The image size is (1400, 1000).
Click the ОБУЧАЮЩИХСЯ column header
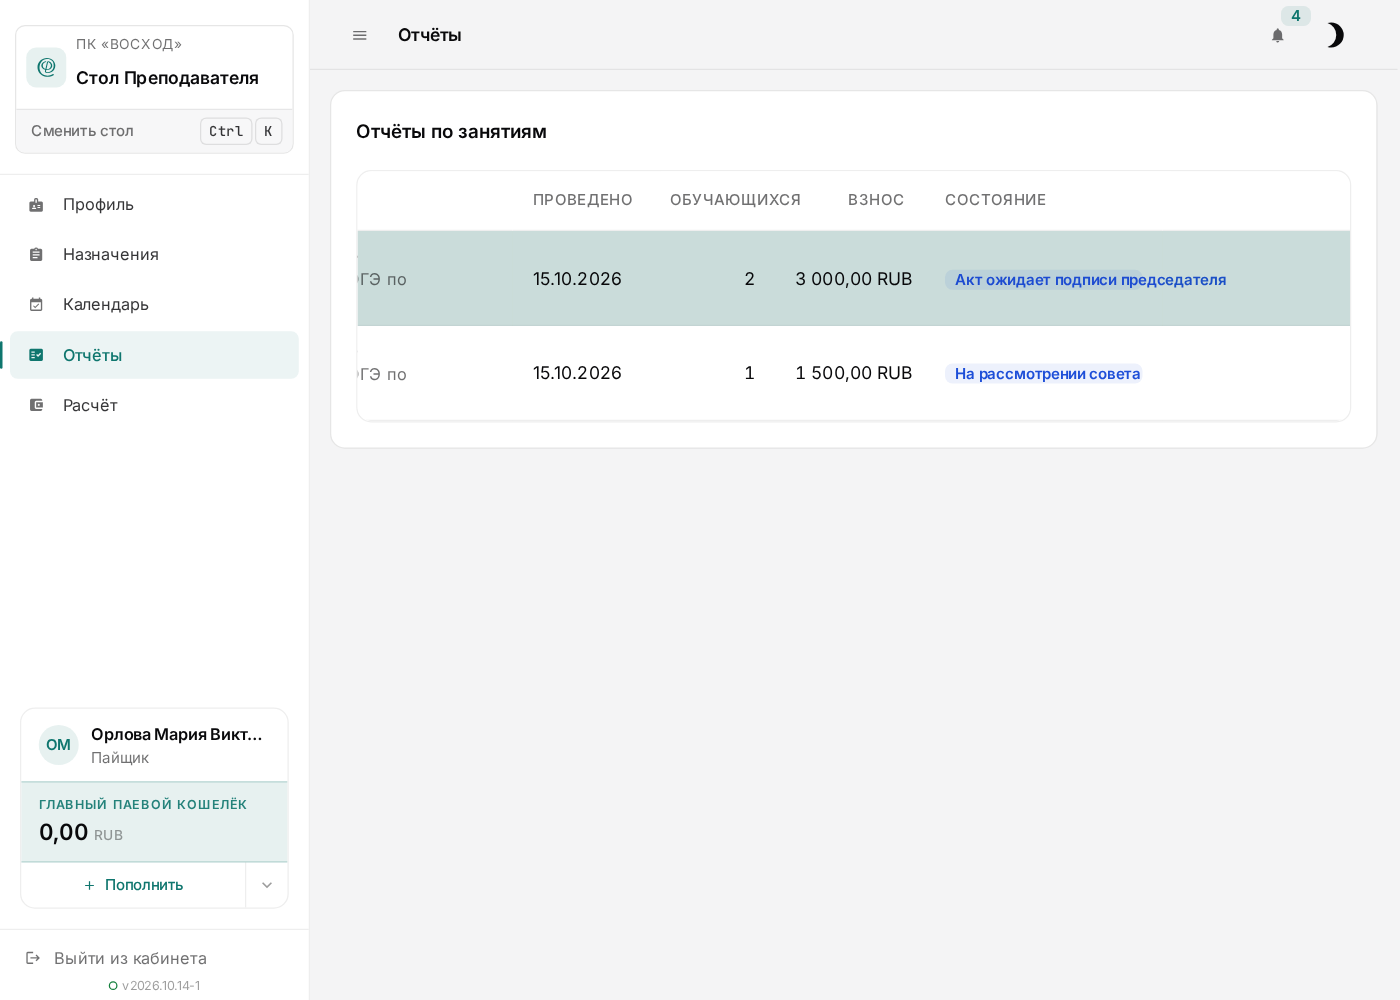[735, 200]
